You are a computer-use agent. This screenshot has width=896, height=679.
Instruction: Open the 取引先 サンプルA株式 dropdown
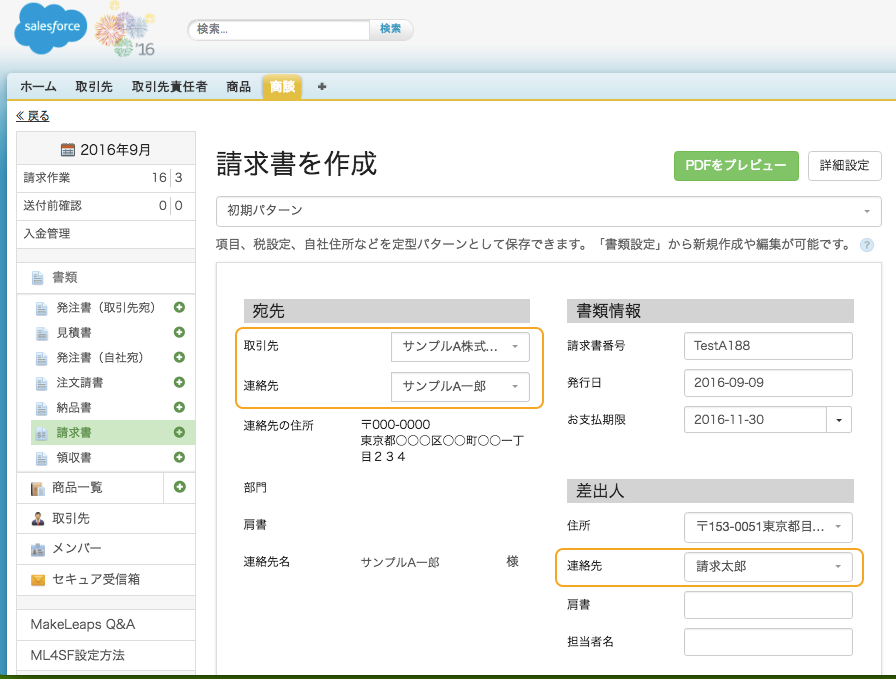coord(460,347)
